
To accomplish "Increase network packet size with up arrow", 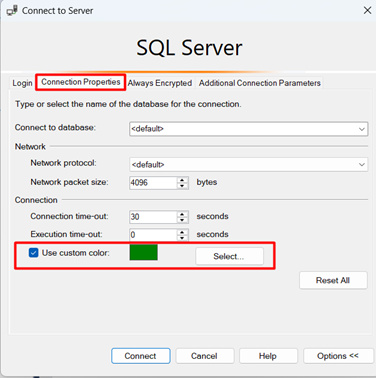I will click(182, 180).
